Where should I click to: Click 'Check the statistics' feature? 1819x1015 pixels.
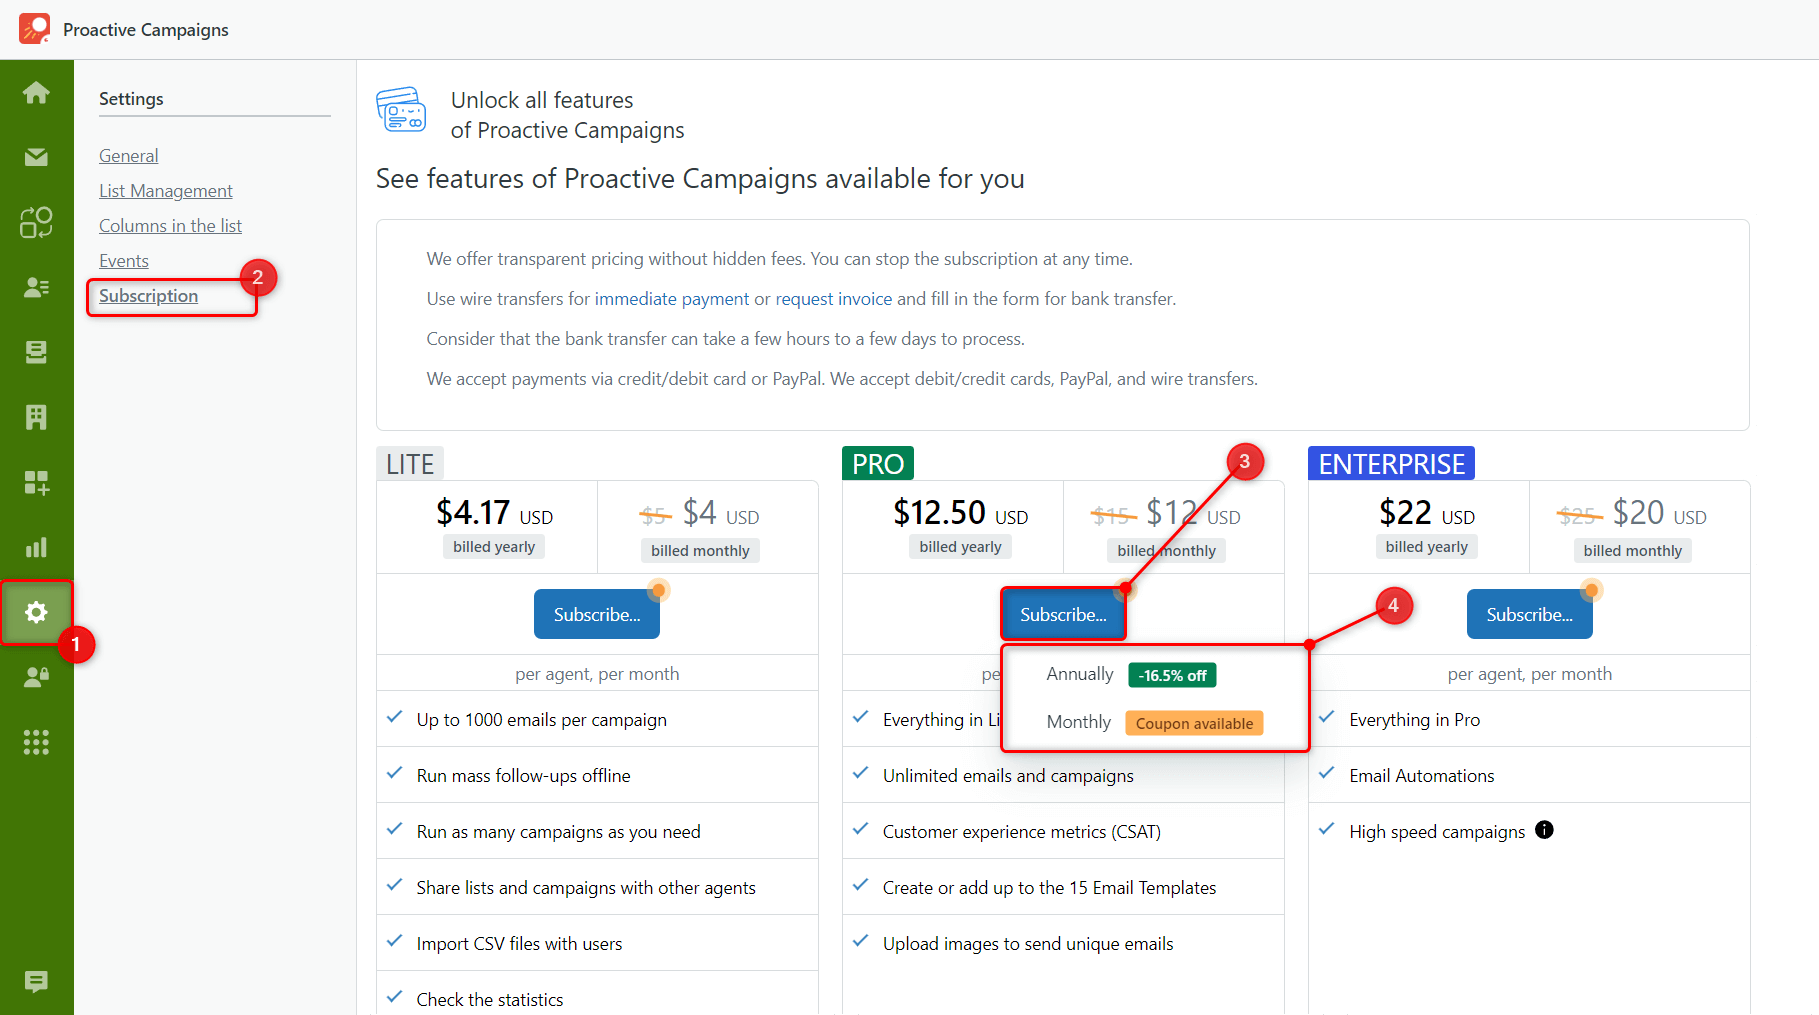coord(489,1000)
